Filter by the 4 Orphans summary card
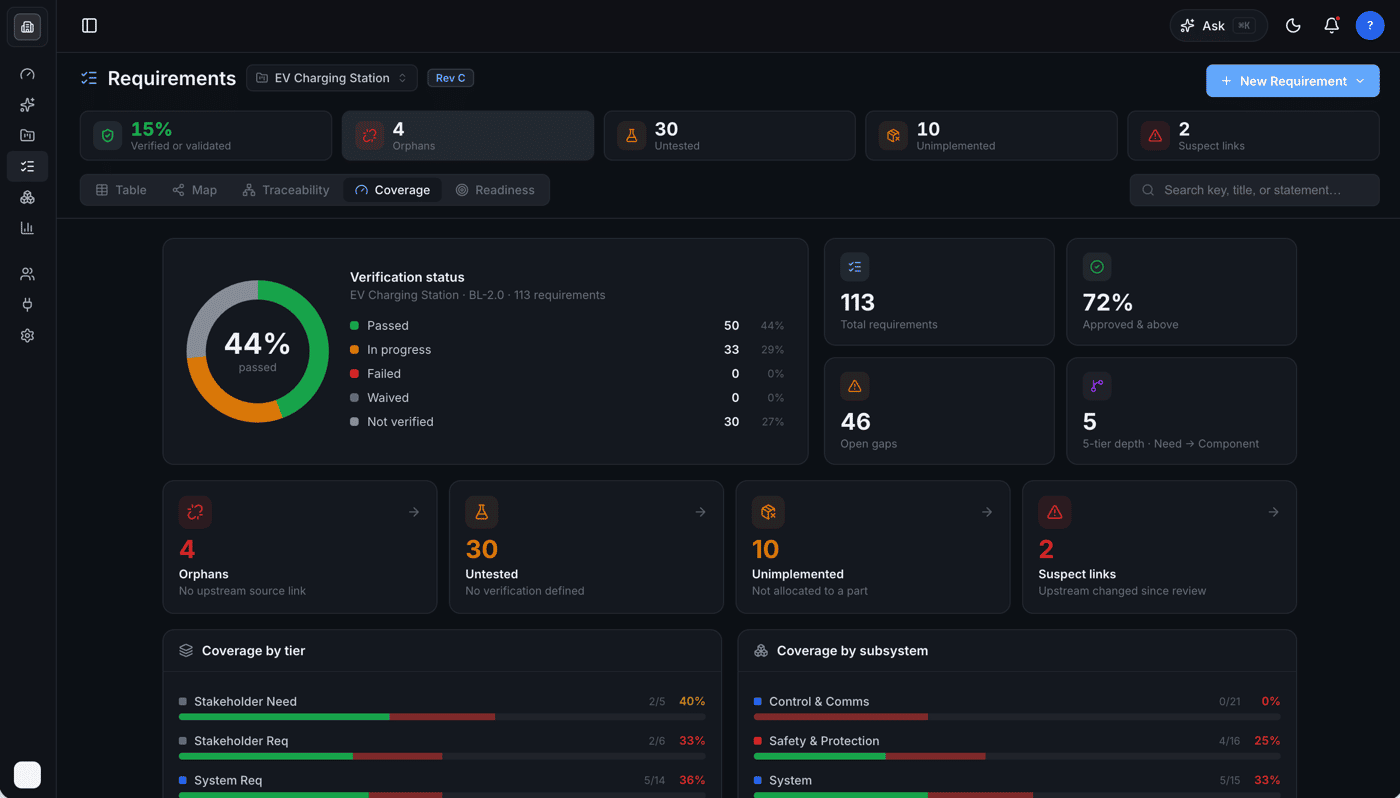 pos(468,136)
